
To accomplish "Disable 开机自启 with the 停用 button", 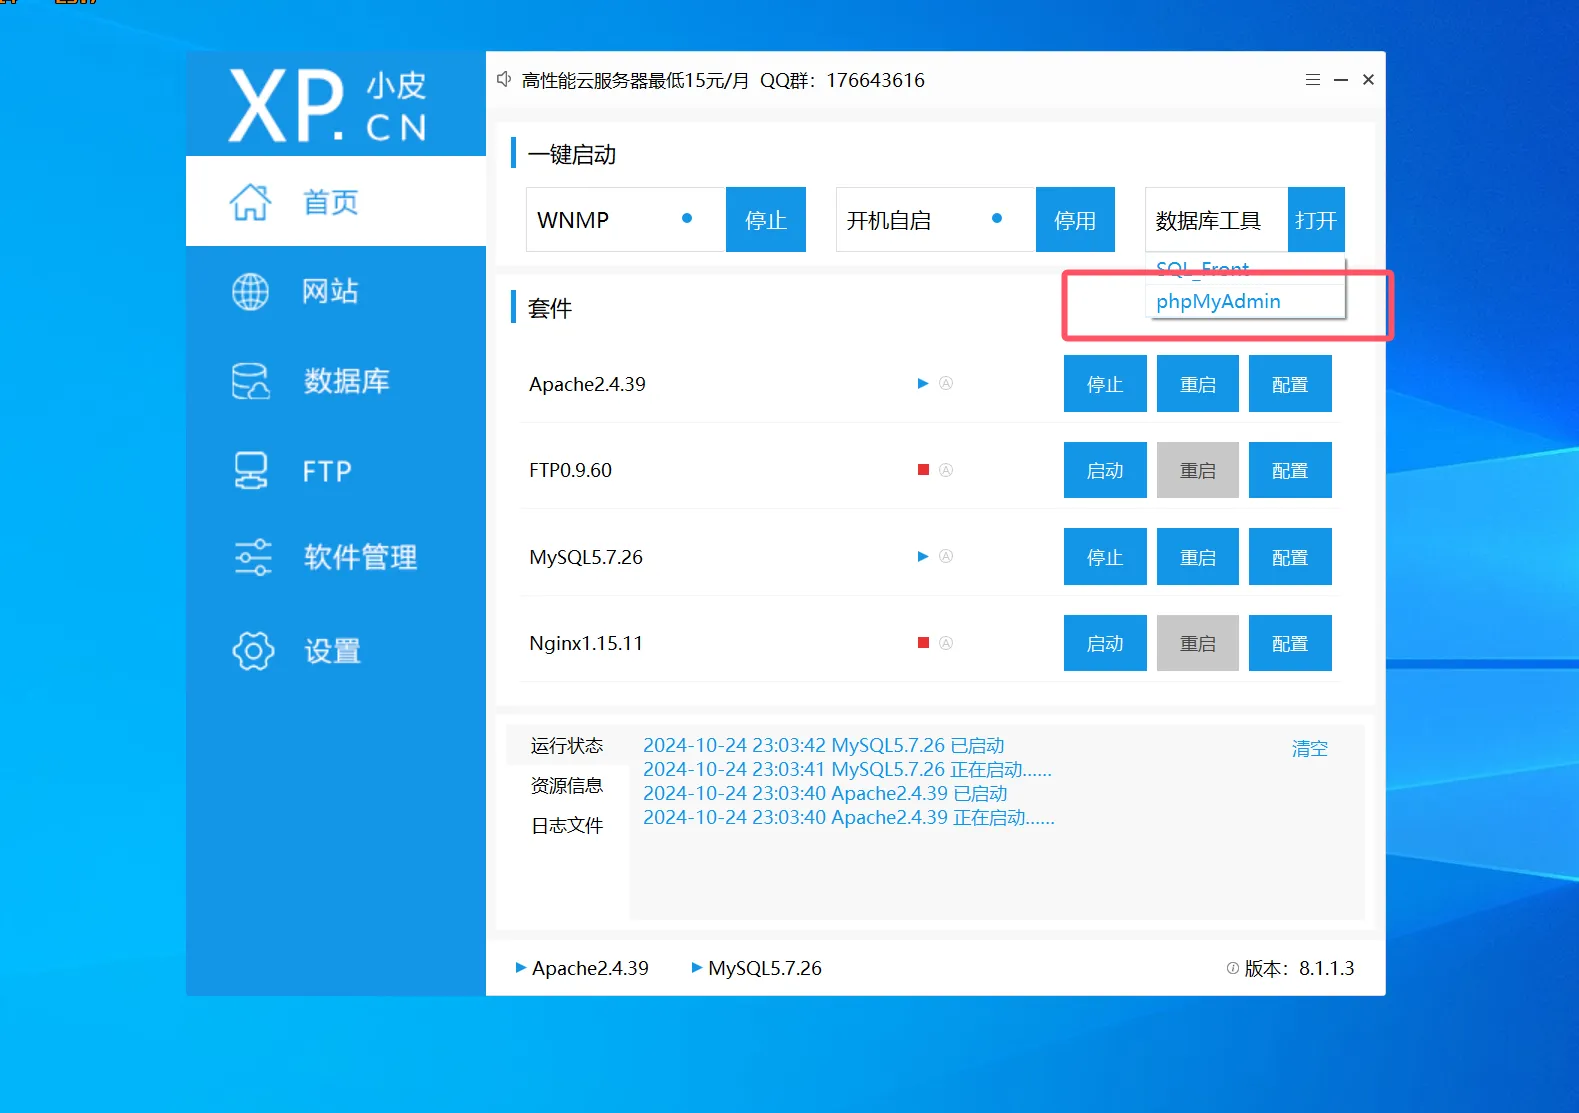I will point(1075,220).
